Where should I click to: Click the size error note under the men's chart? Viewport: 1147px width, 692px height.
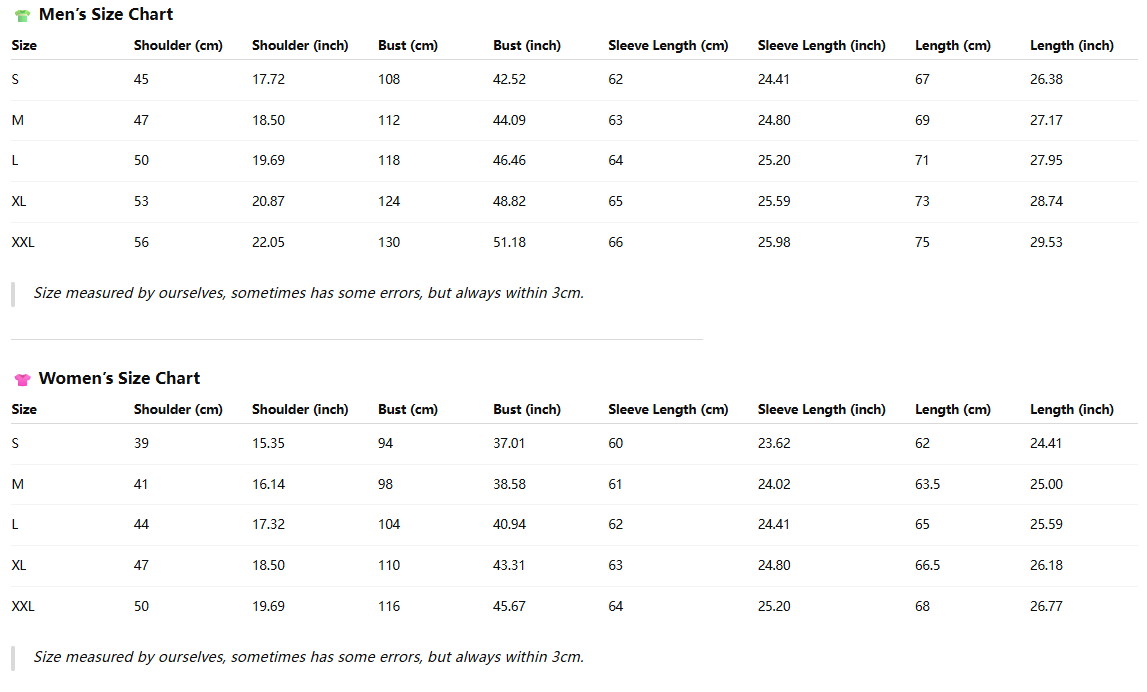click(308, 293)
